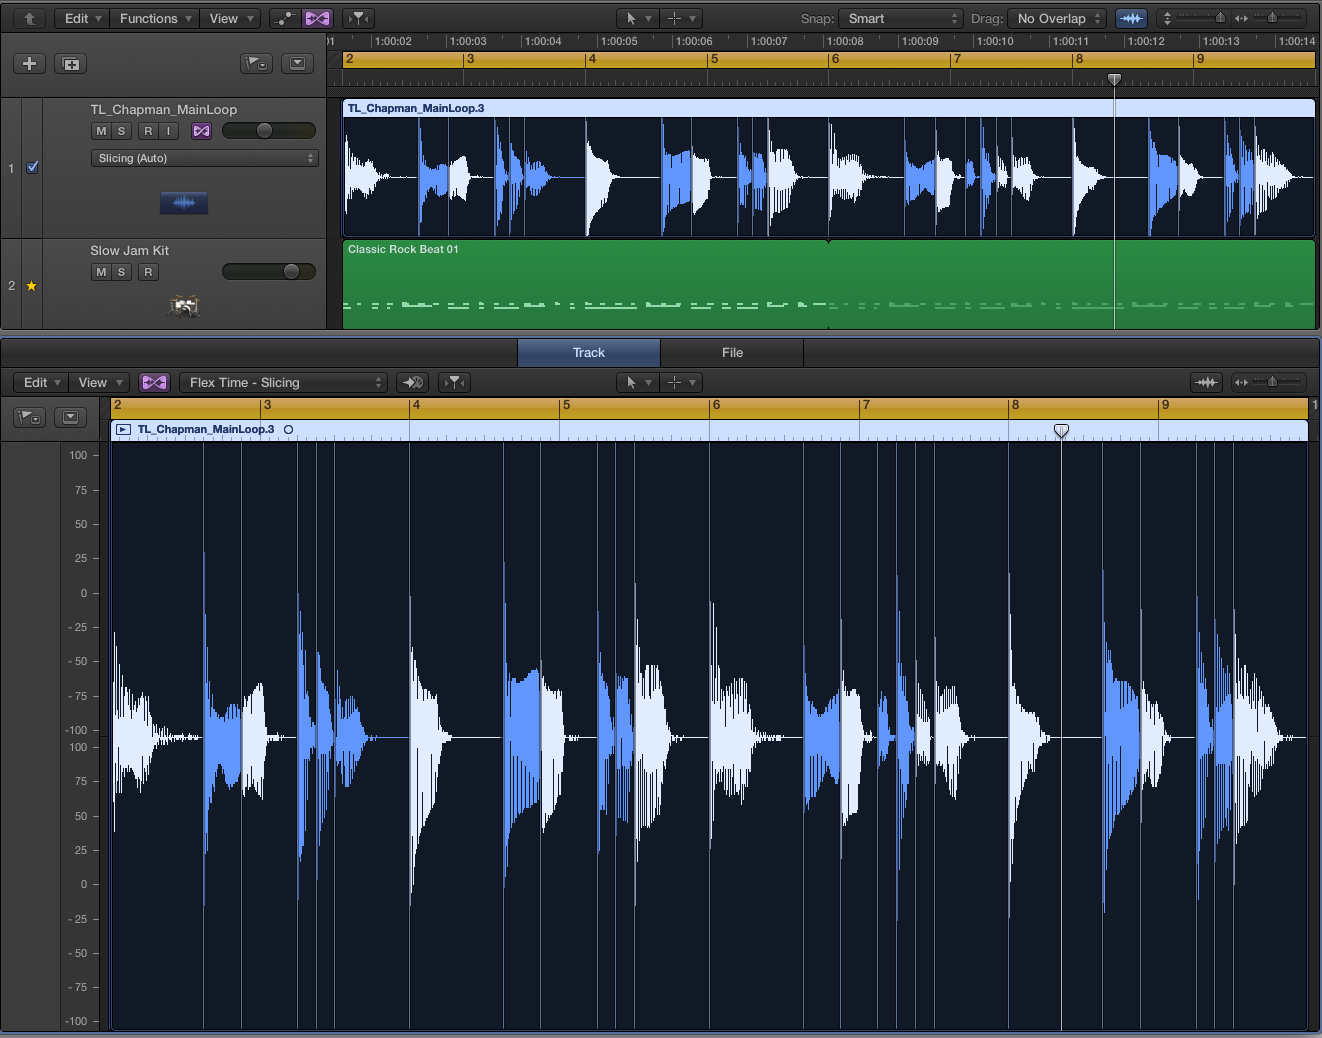1322x1038 pixels.
Task: Open the Functions menu
Action: tap(153, 18)
